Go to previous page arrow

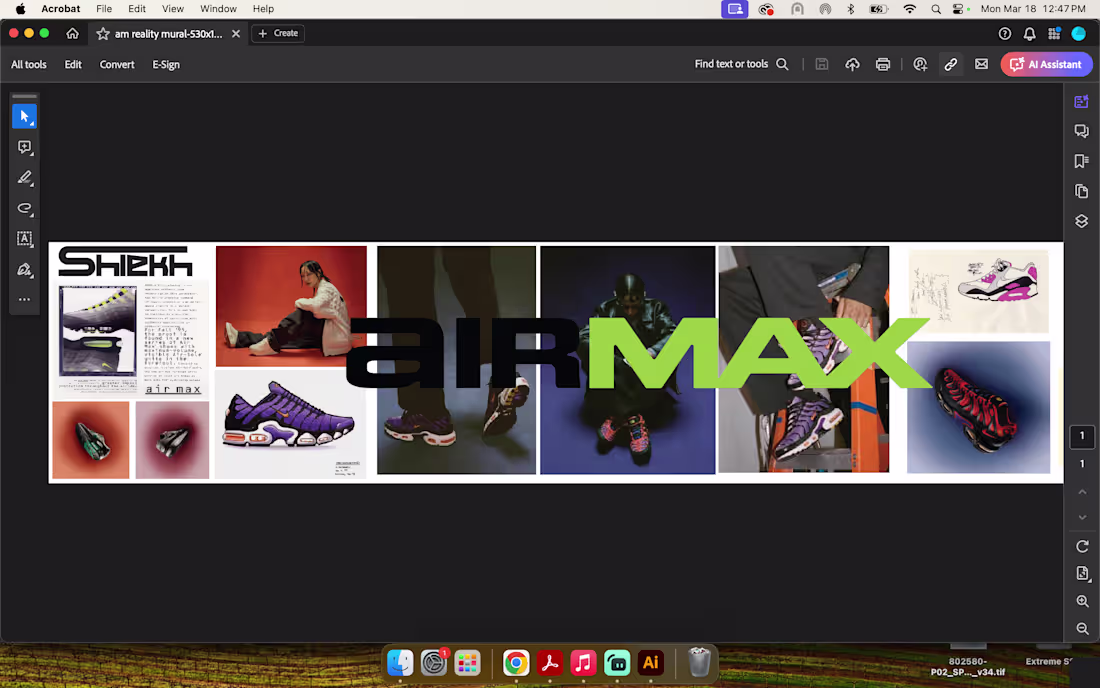point(1082,492)
